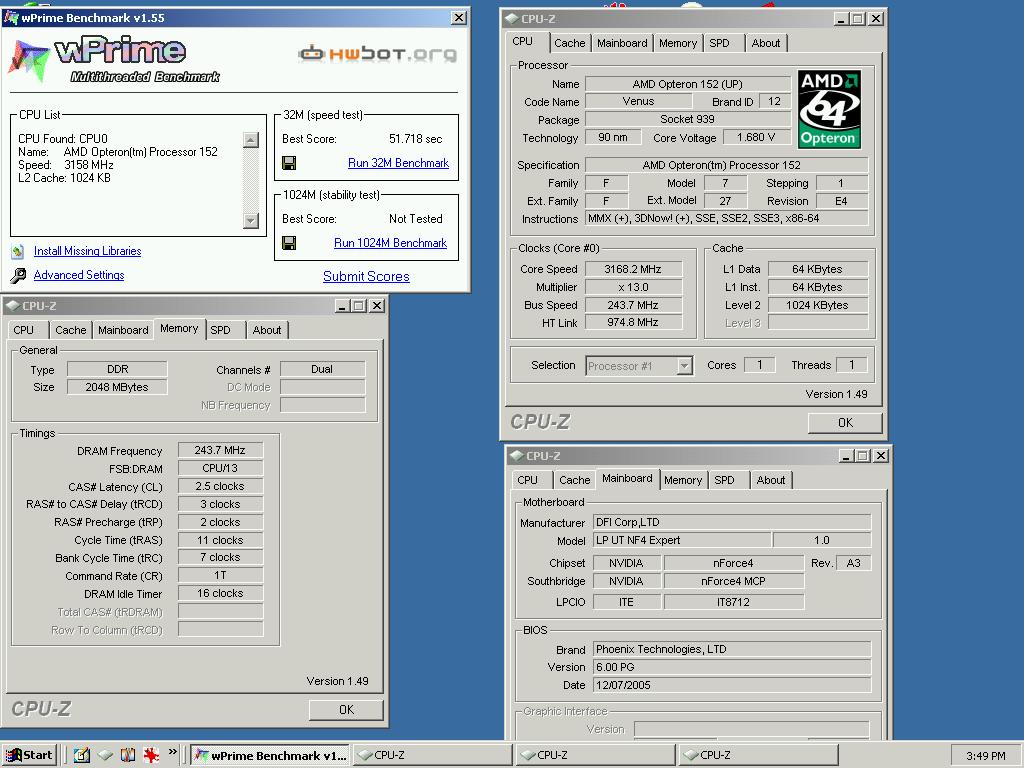
Task: Switch to Memory tab in Mainboard CPU-Z window
Action: (x=683, y=480)
